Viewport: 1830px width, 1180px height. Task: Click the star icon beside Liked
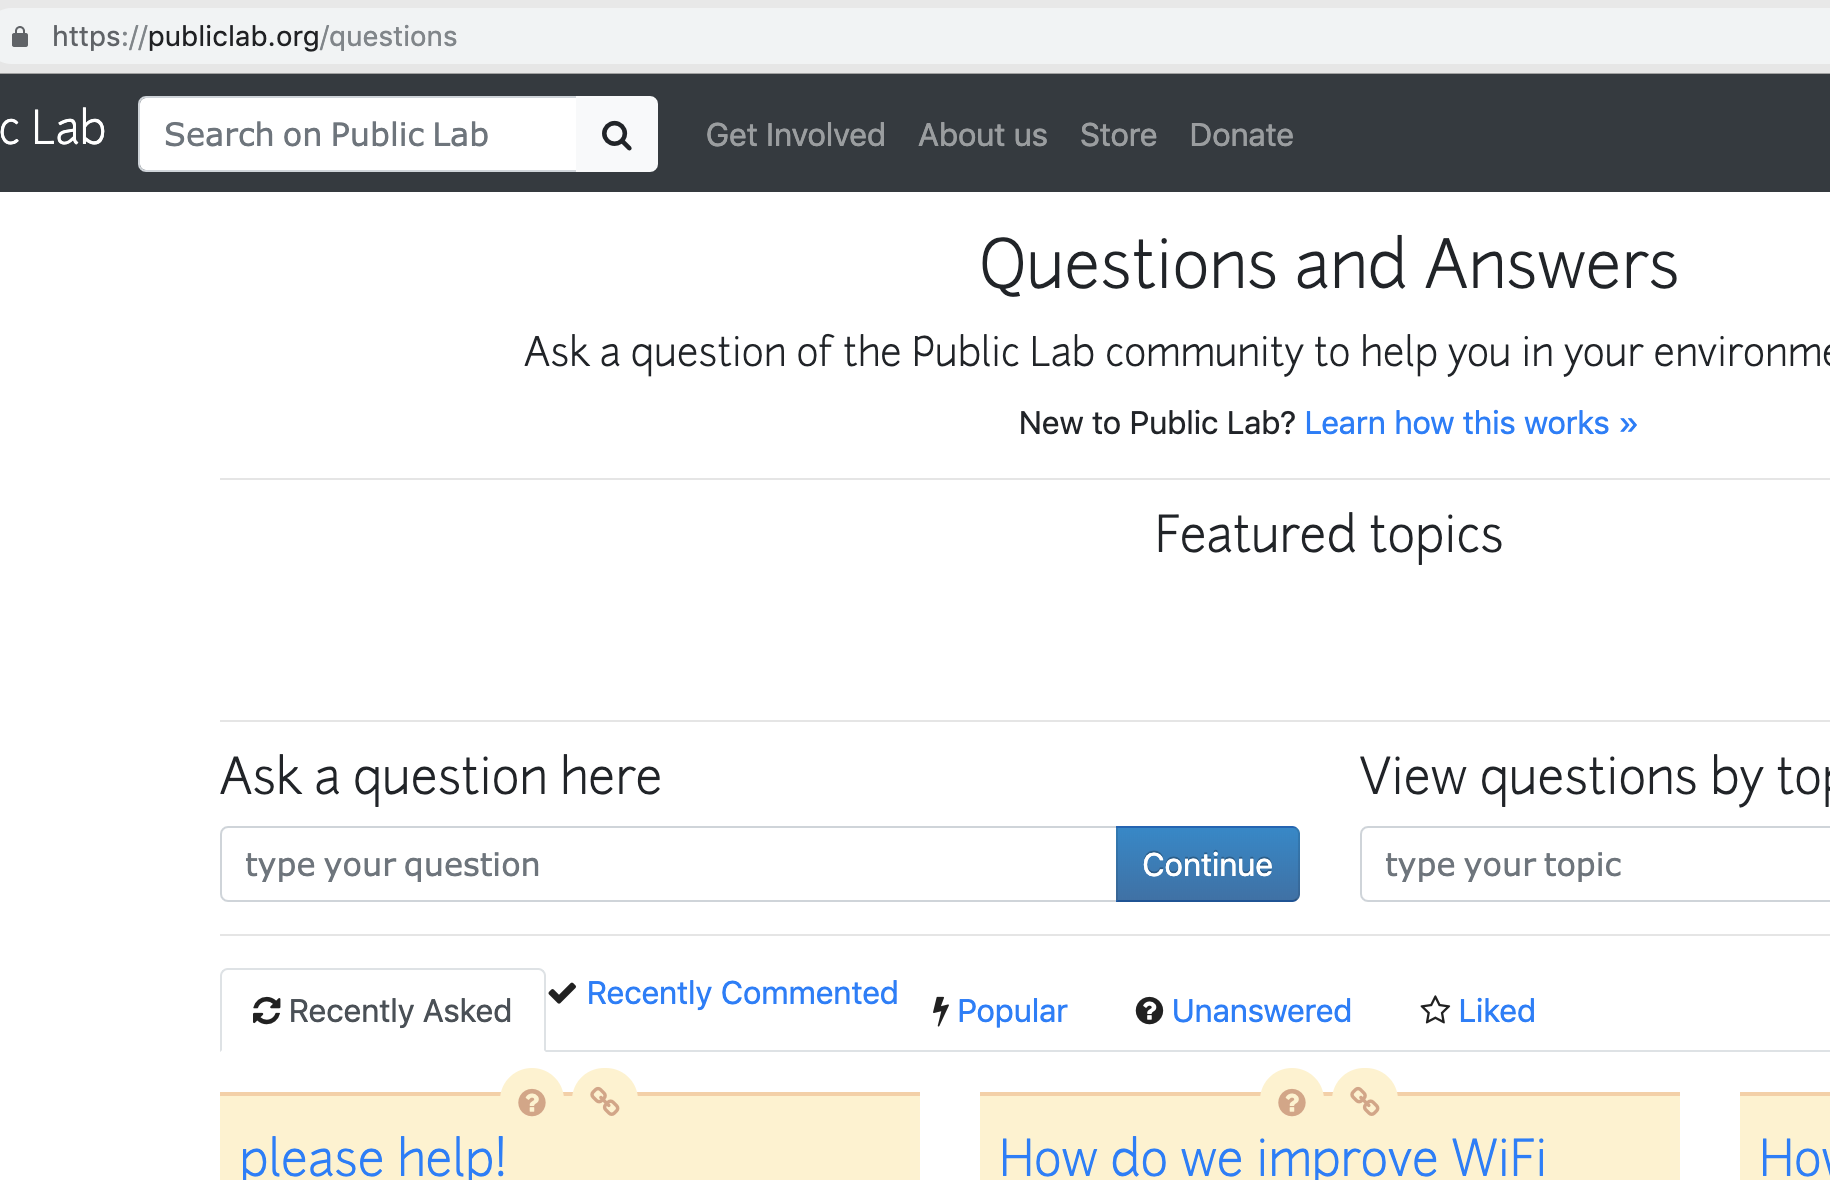[x=1434, y=1011]
